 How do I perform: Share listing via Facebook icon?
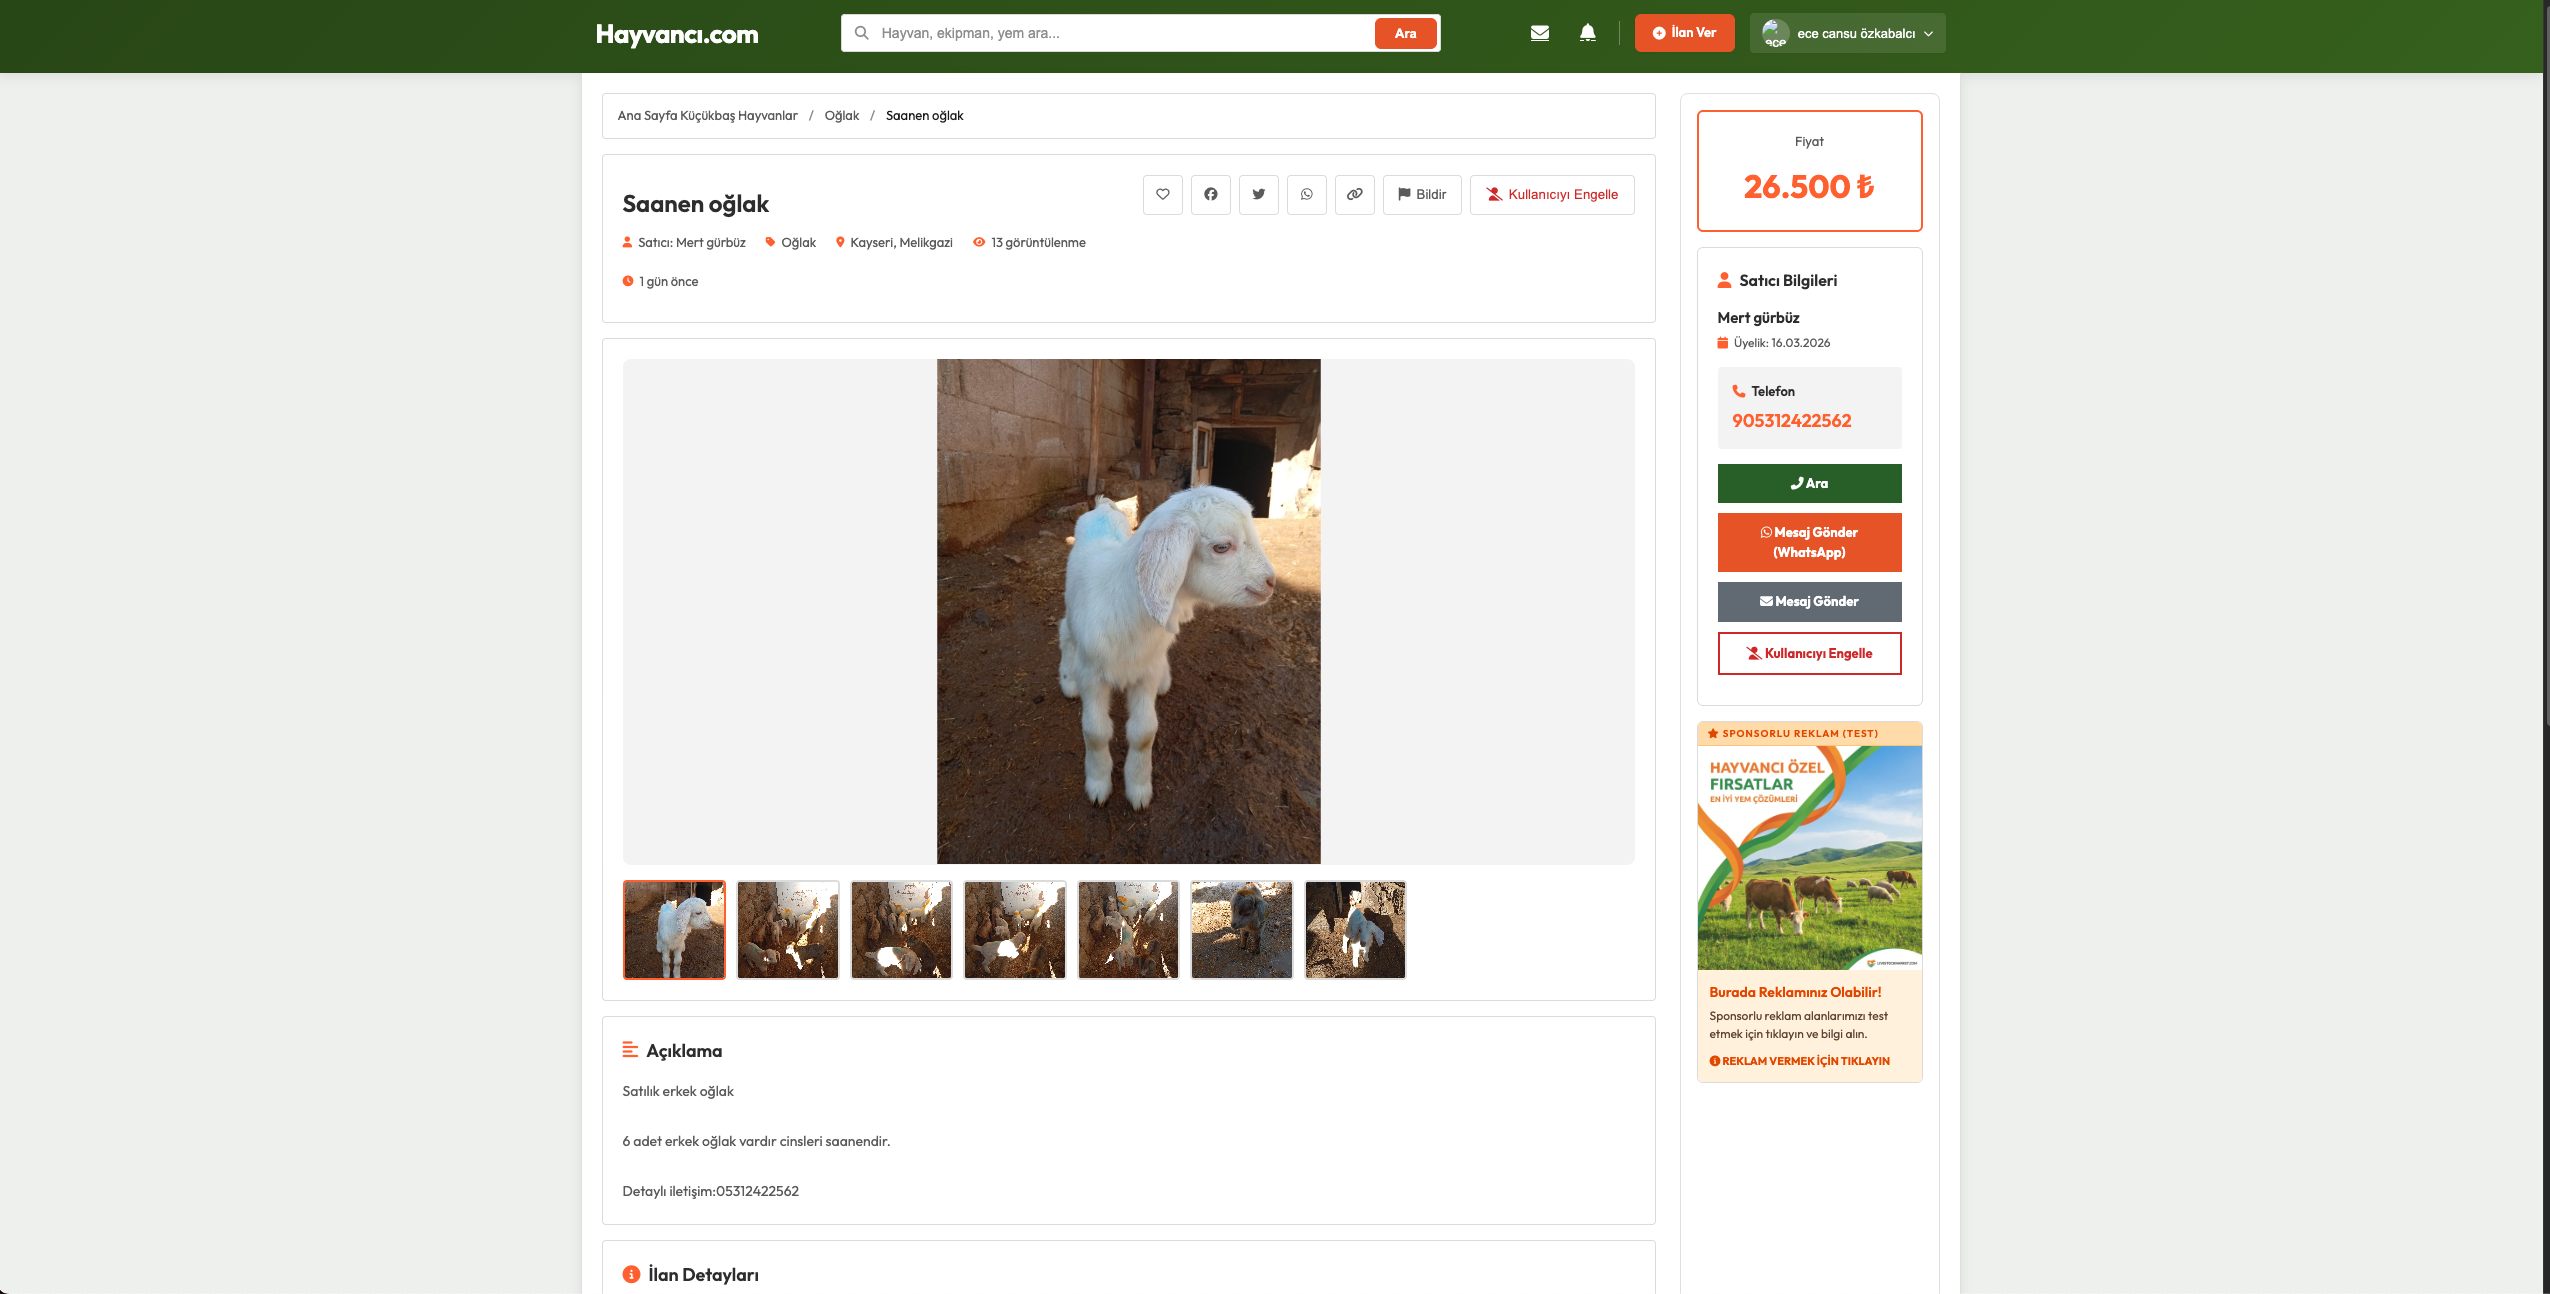(1210, 194)
